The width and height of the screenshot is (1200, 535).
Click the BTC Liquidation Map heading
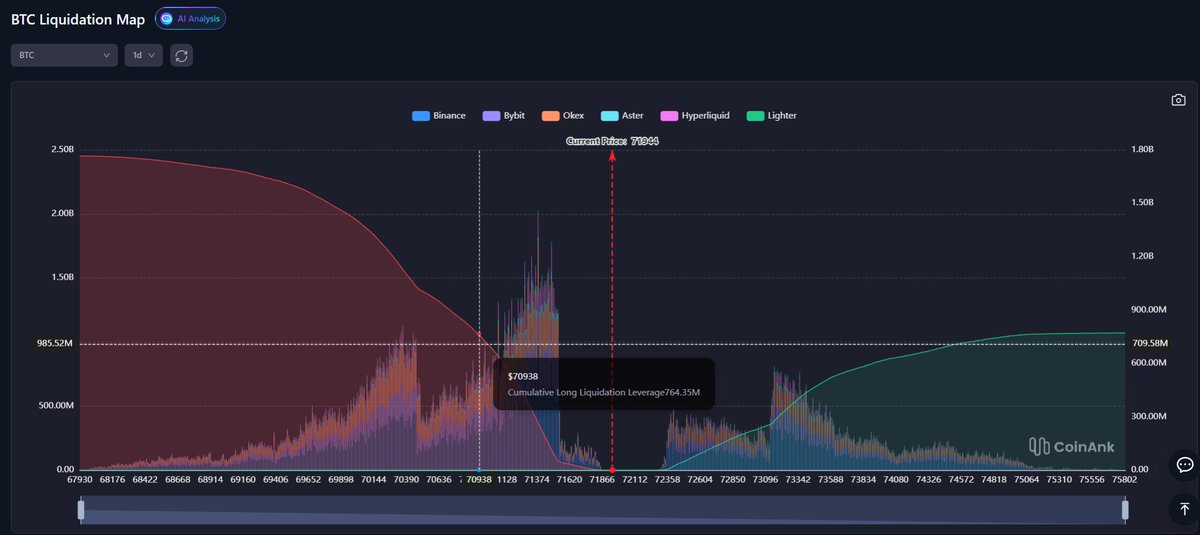(x=78, y=19)
